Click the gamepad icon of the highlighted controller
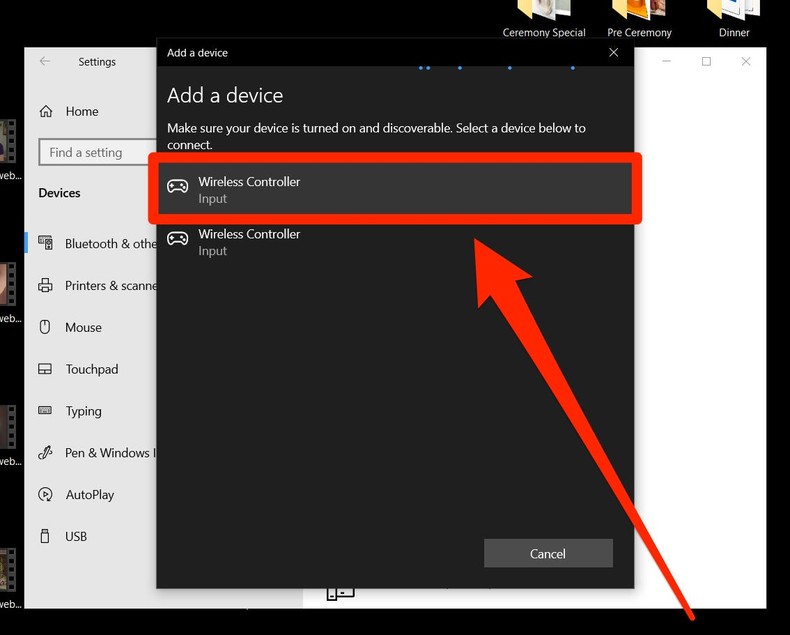This screenshot has height=635, width=790. tap(177, 186)
